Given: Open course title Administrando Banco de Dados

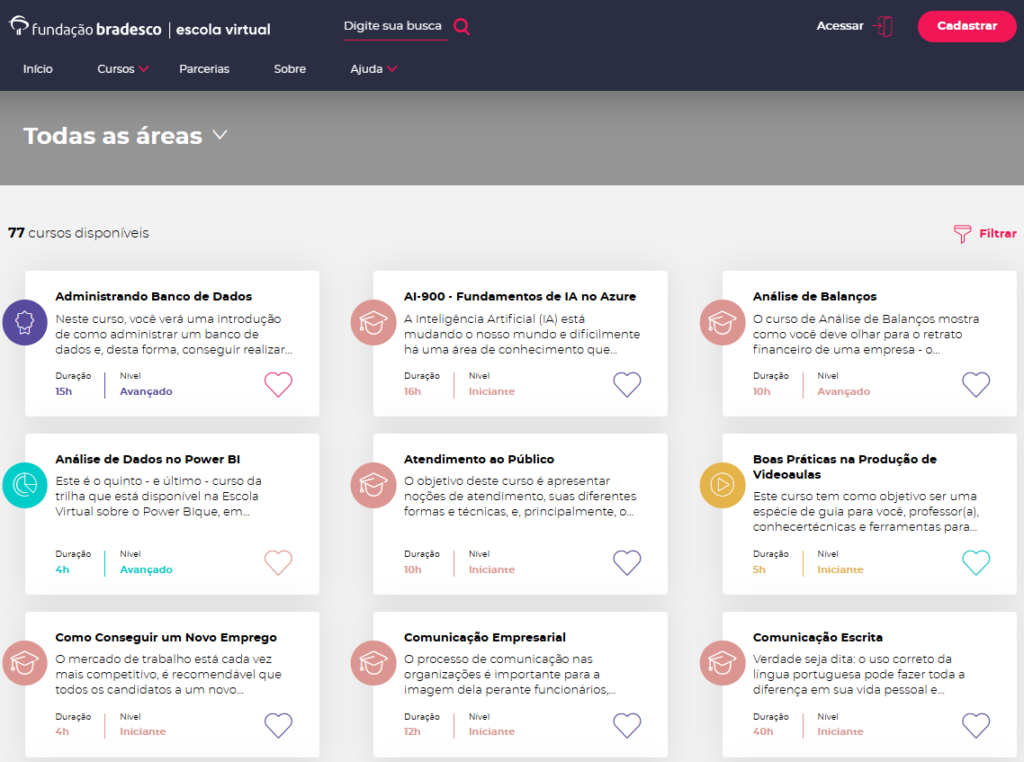Looking at the screenshot, I should [153, 296].
